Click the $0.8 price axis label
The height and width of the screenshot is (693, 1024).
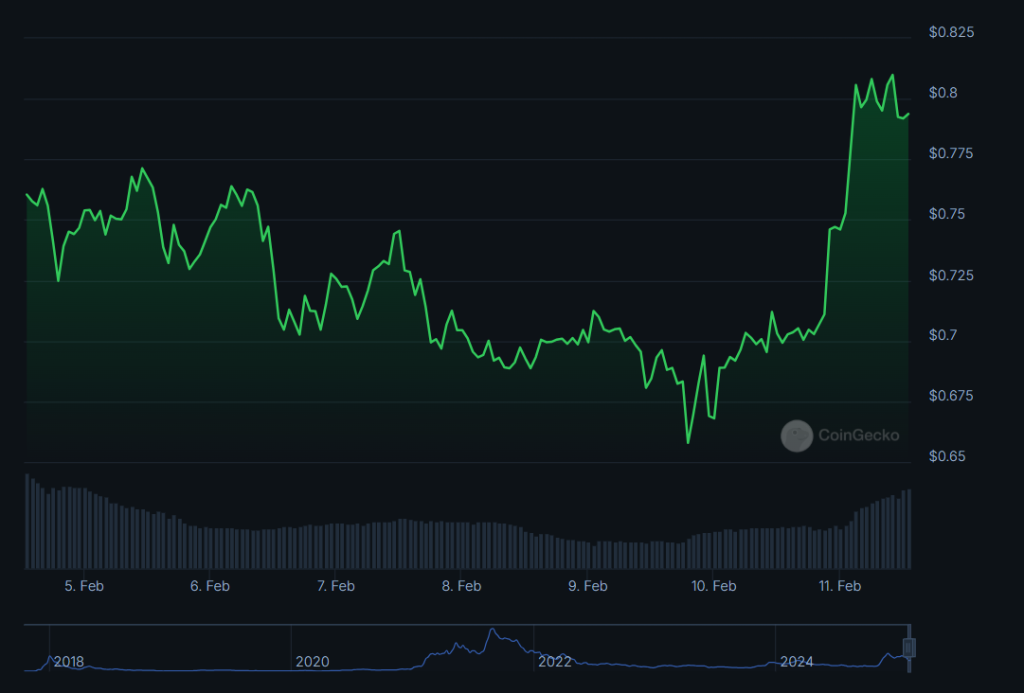(x=943, y=93)
